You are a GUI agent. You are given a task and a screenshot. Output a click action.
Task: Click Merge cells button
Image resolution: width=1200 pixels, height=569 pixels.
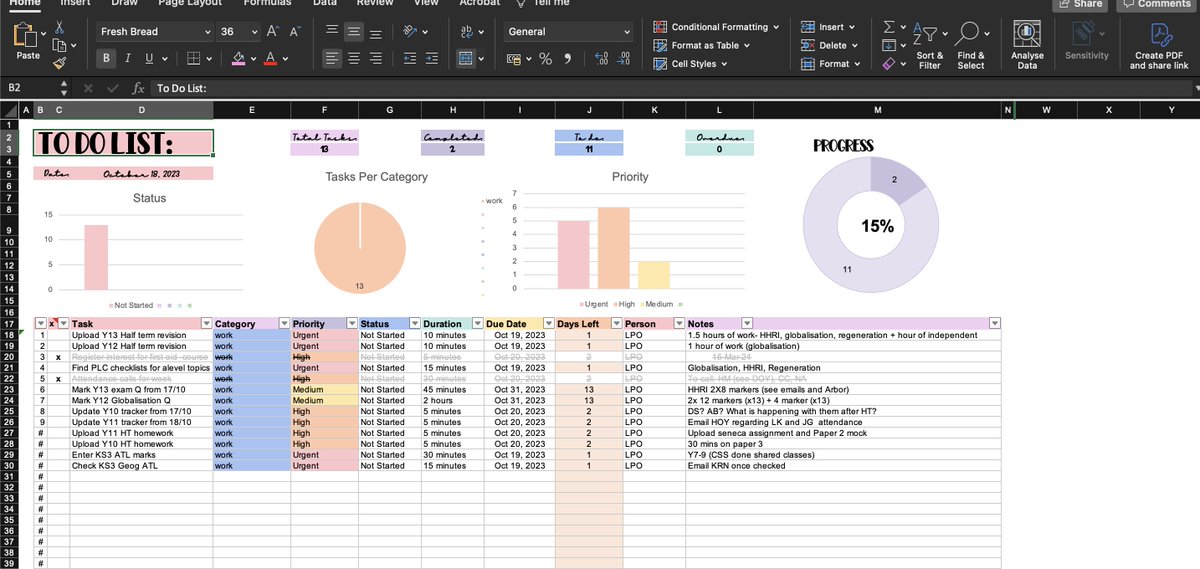click(465, 59)
